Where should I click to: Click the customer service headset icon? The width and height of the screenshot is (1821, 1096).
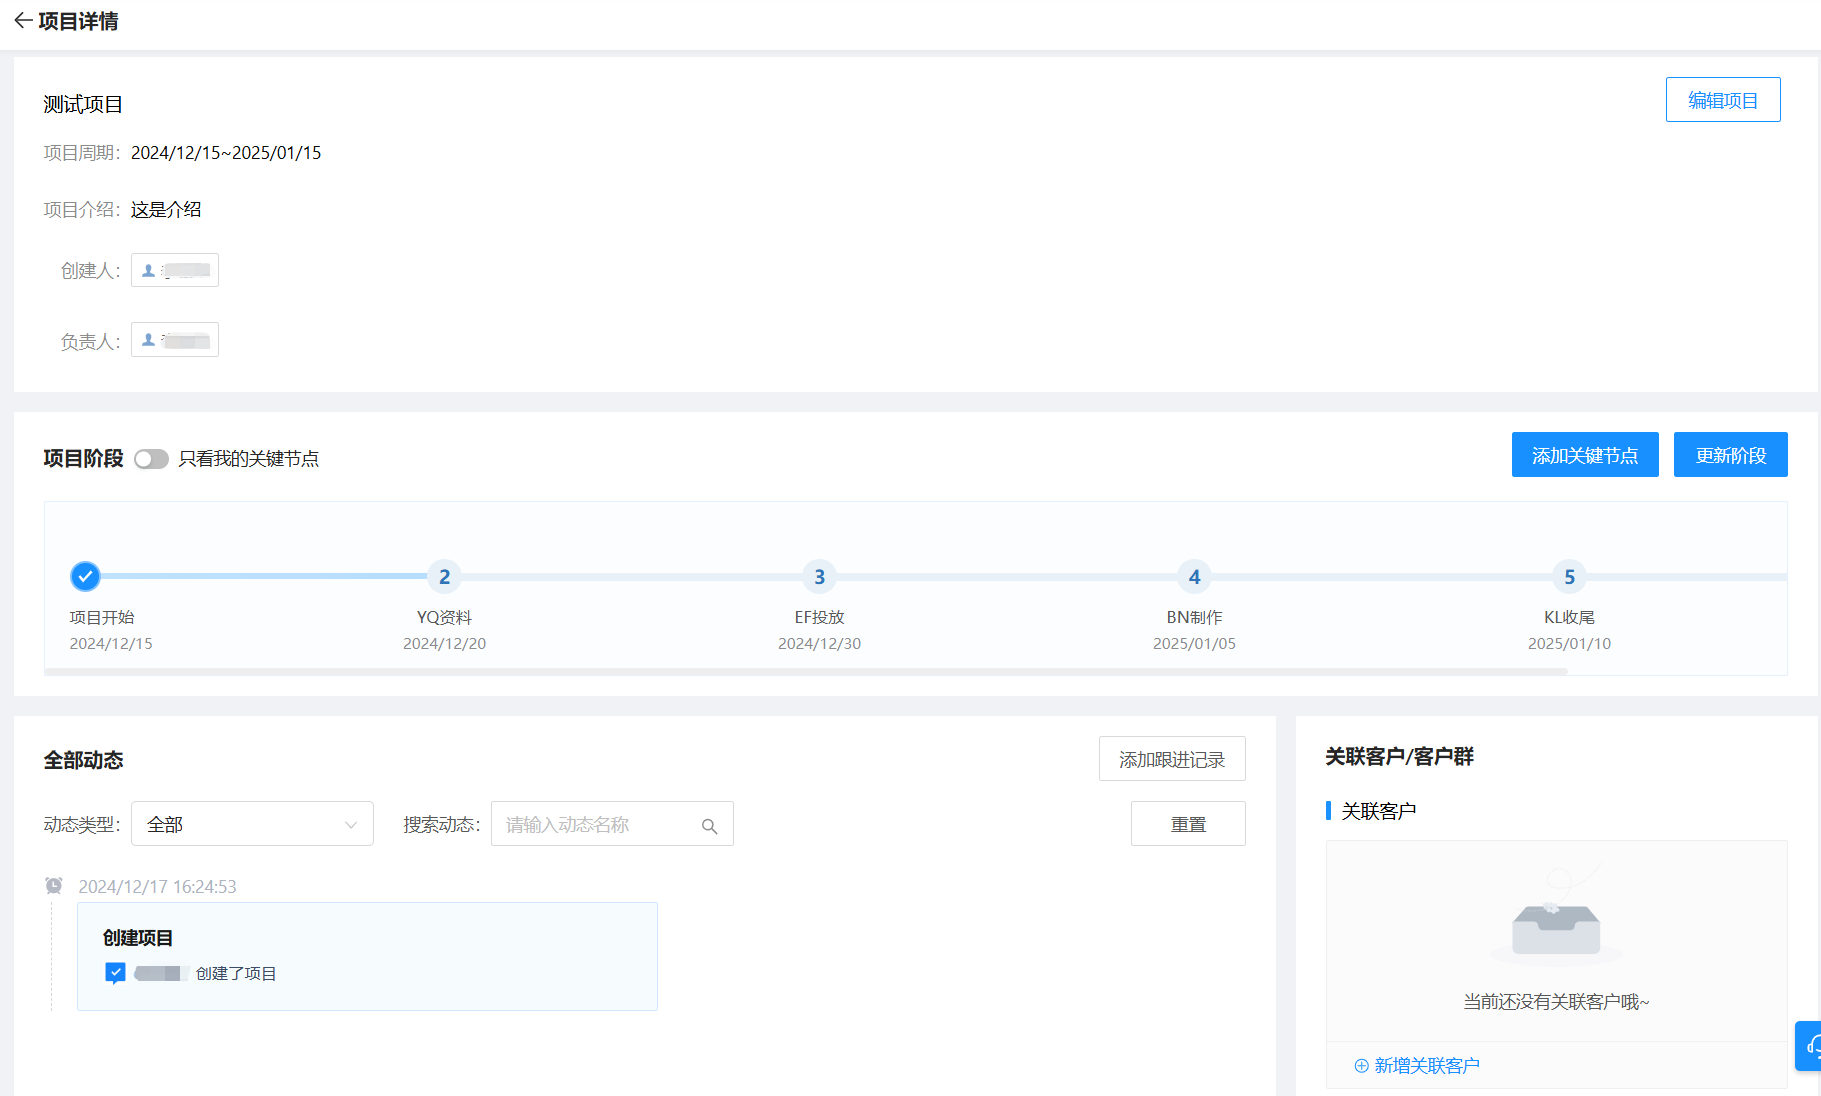1811,1046
